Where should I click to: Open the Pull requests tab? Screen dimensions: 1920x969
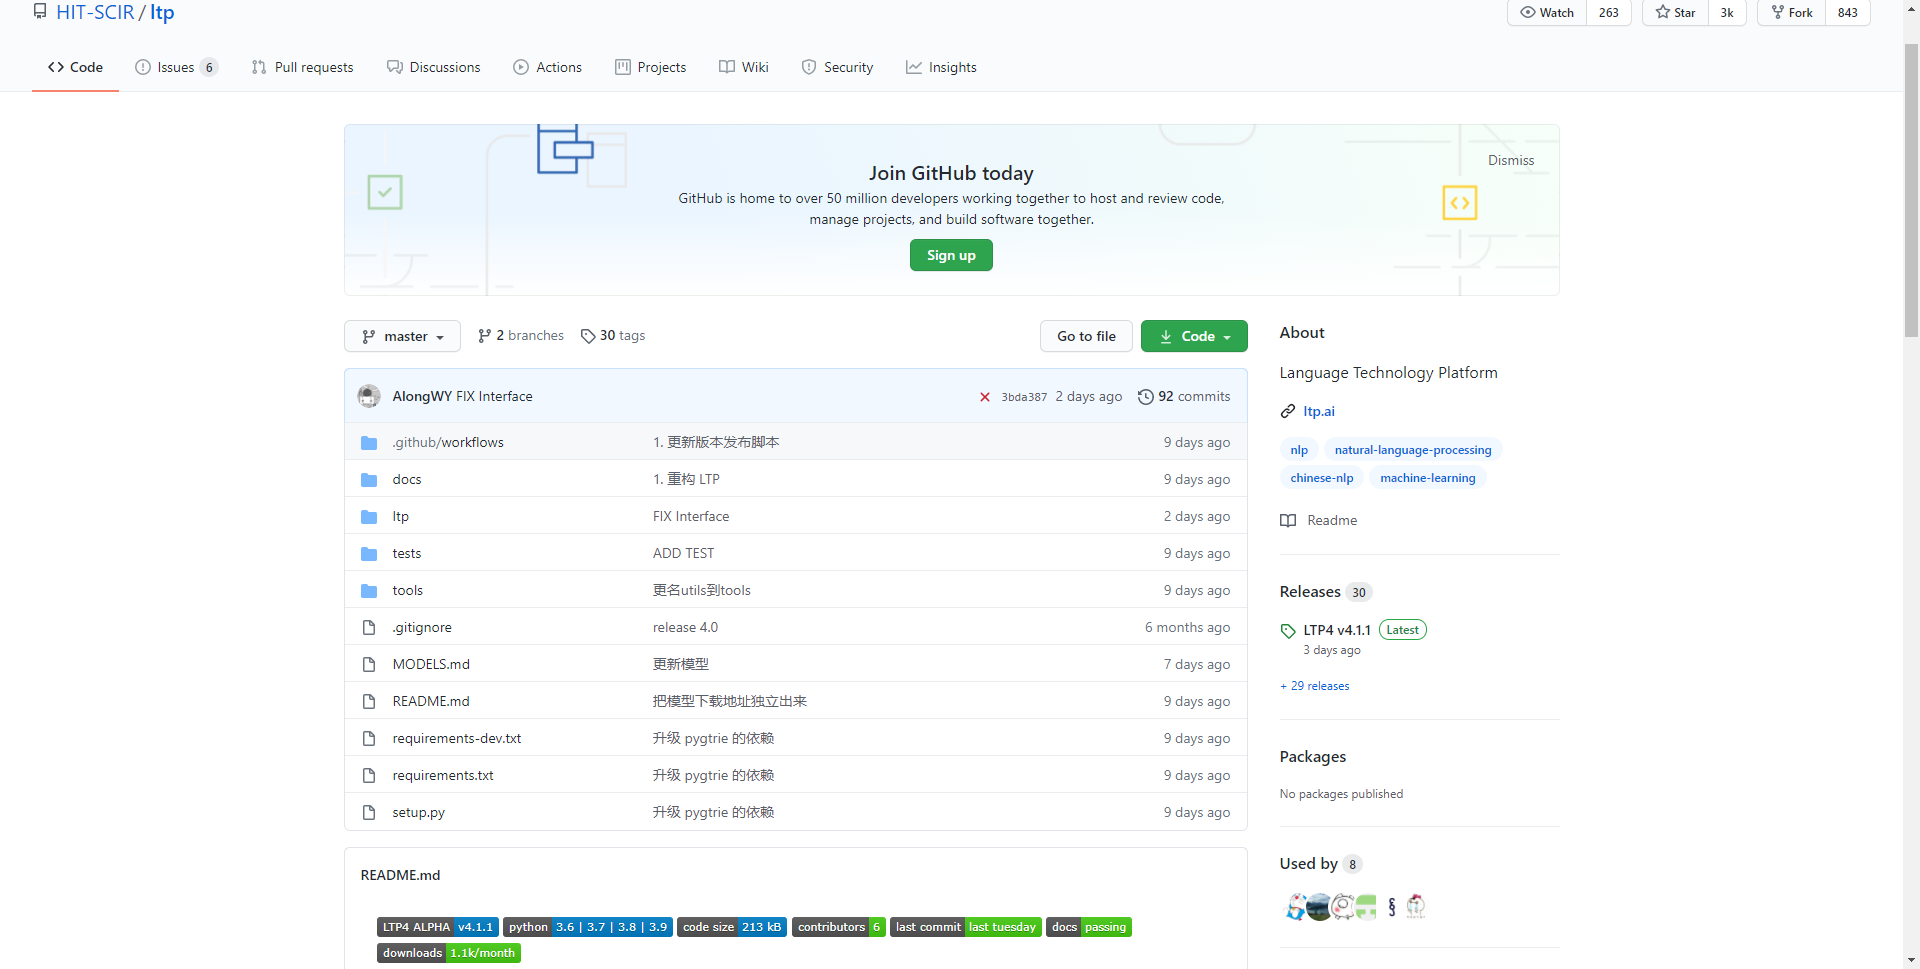pos(302,67)
